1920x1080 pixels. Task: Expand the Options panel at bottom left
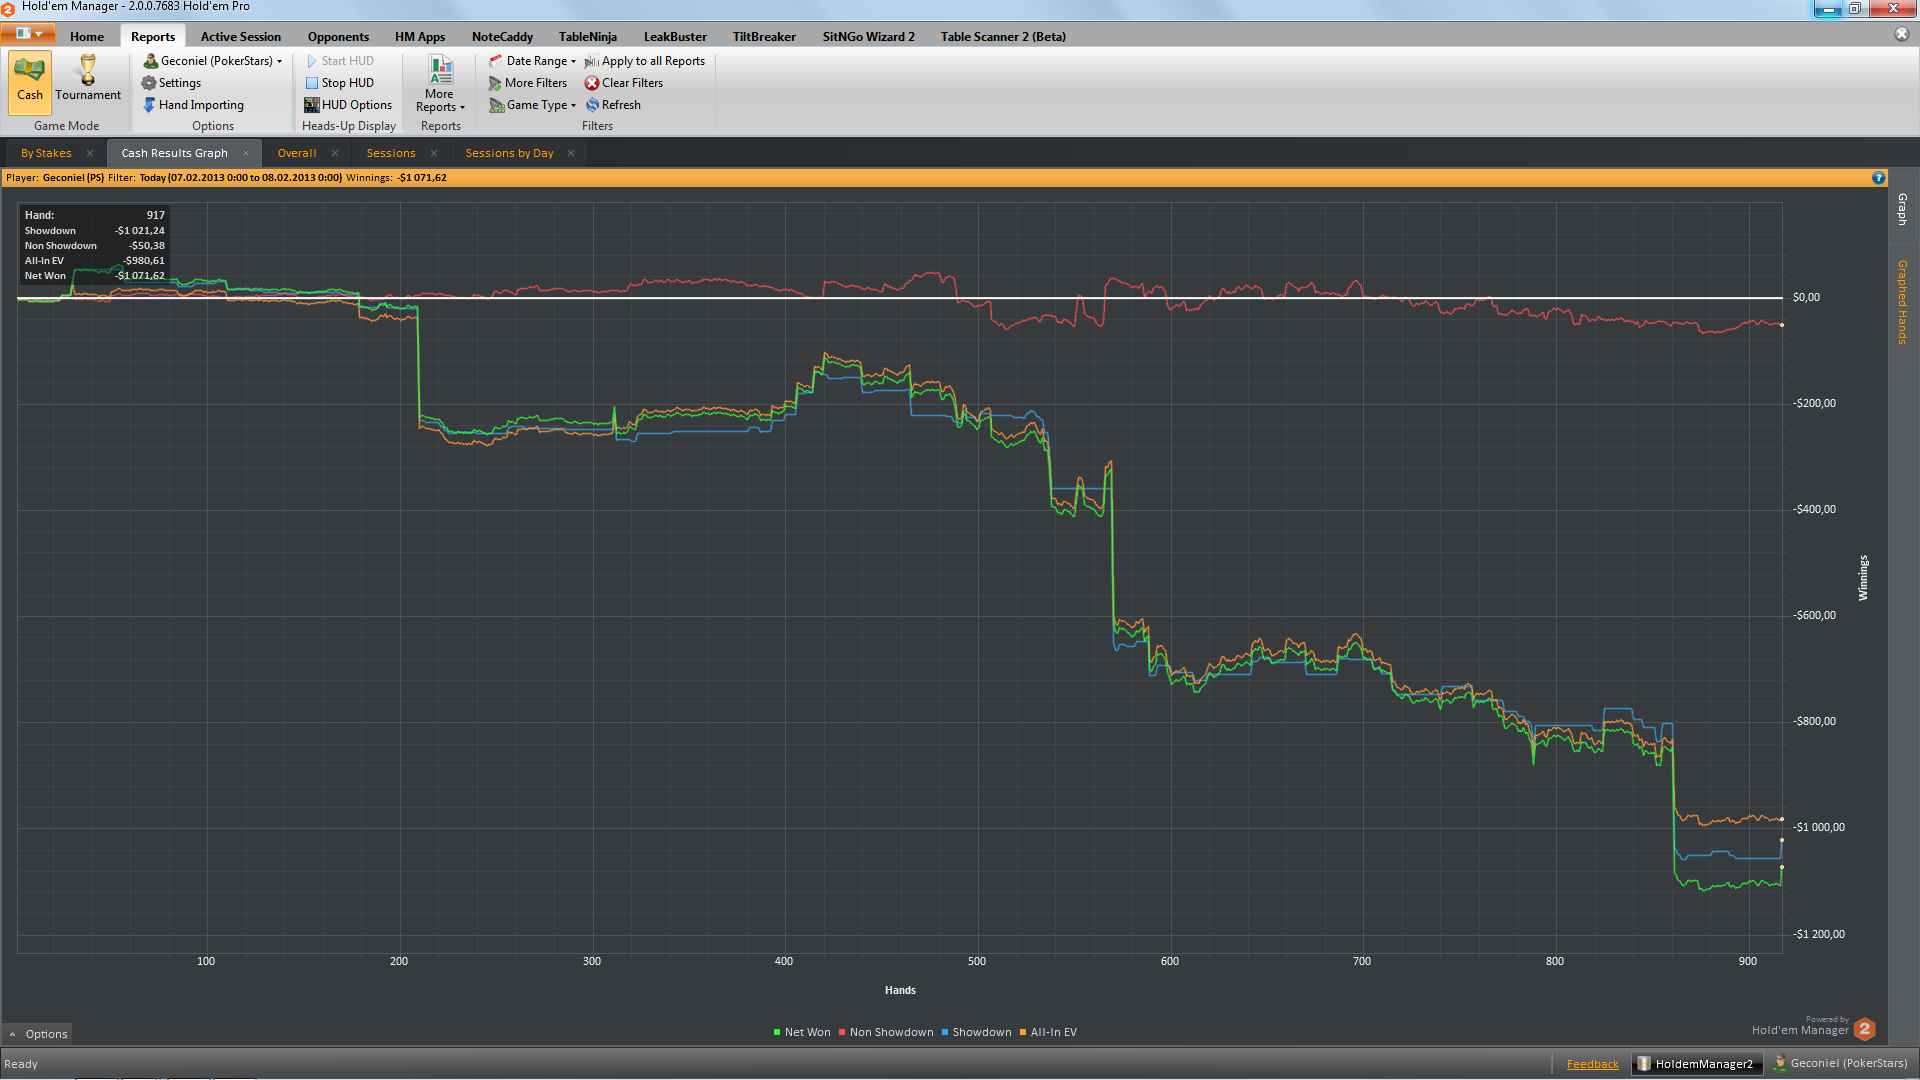pyautogui.click(x=38, y=1034)
